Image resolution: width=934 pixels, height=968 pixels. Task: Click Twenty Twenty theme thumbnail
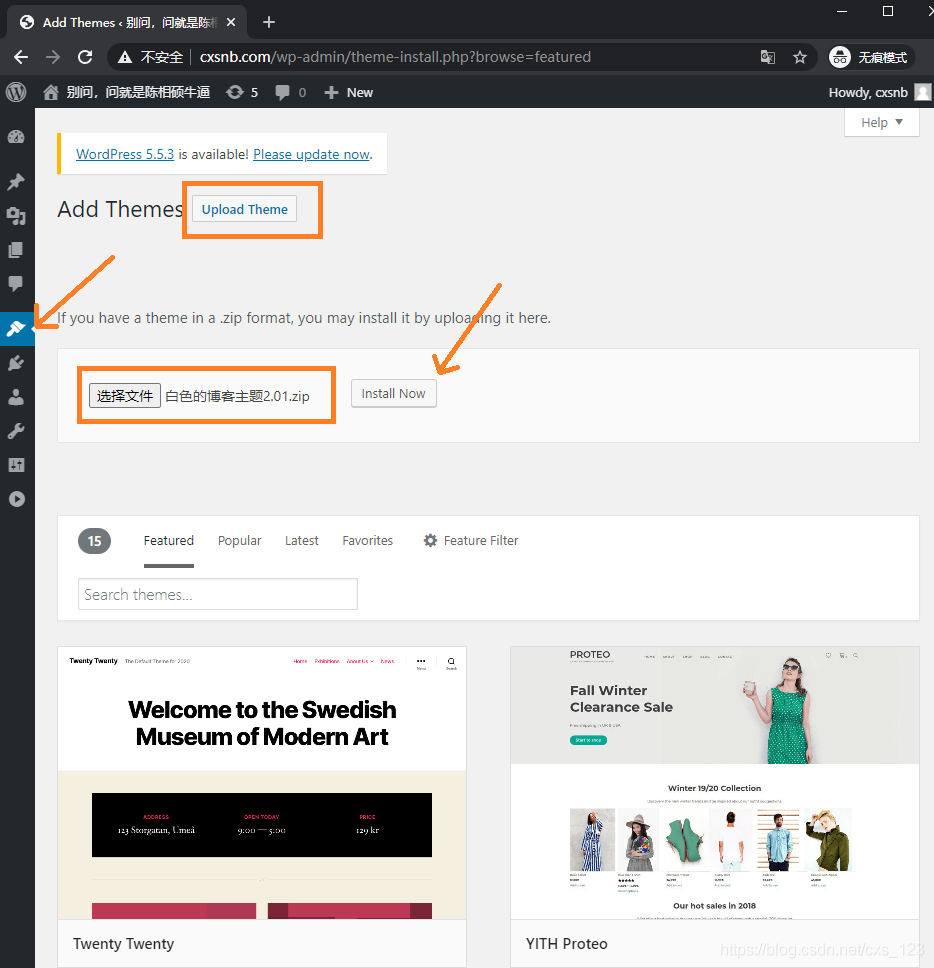[x=262, y=783]
